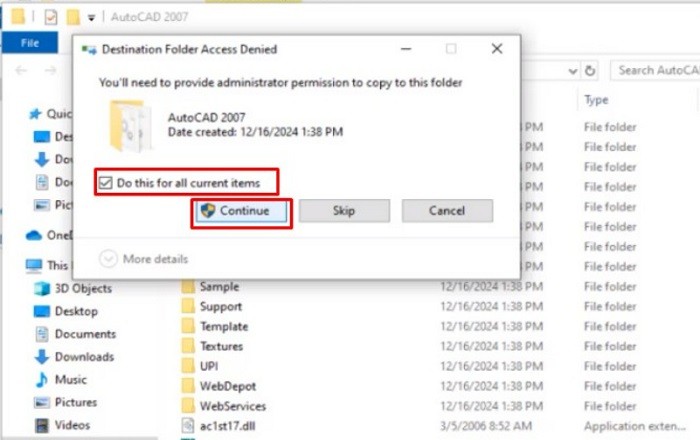The image size is (700, 440).
Task: Click the Textures folder icon
Action: pos(188,346)
